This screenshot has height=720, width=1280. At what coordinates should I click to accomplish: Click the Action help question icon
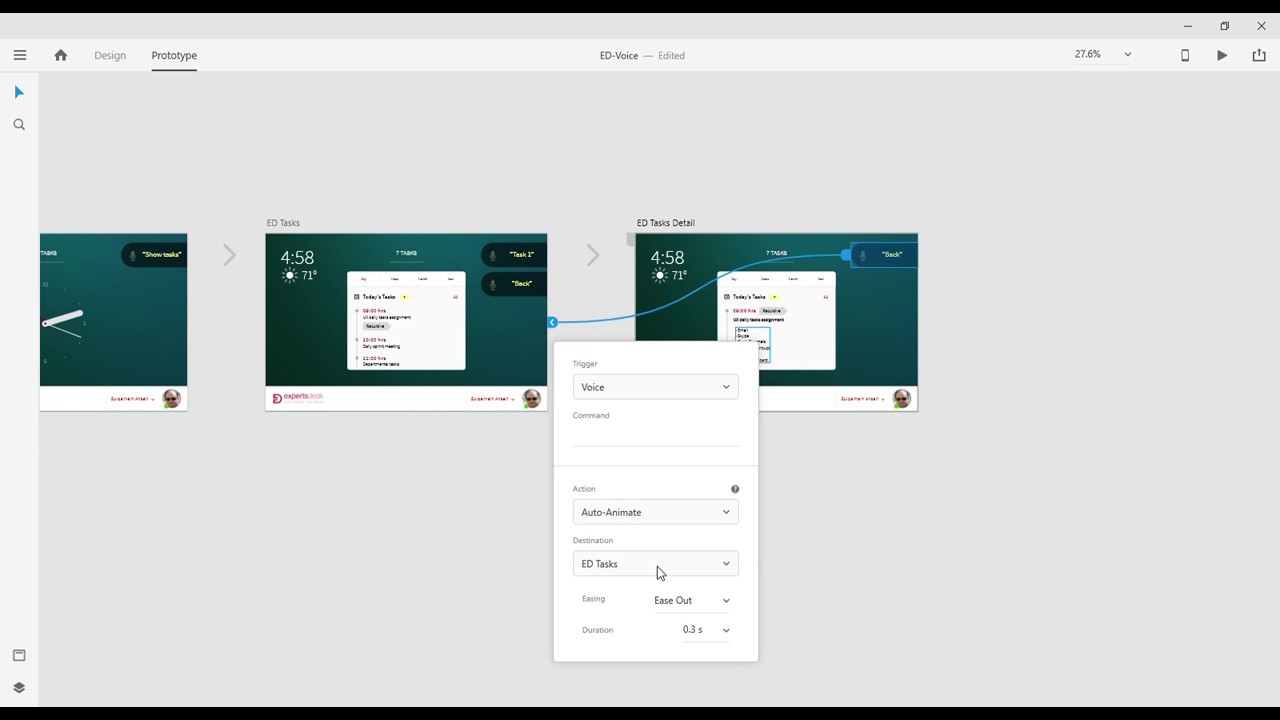[x=735, y=489]
